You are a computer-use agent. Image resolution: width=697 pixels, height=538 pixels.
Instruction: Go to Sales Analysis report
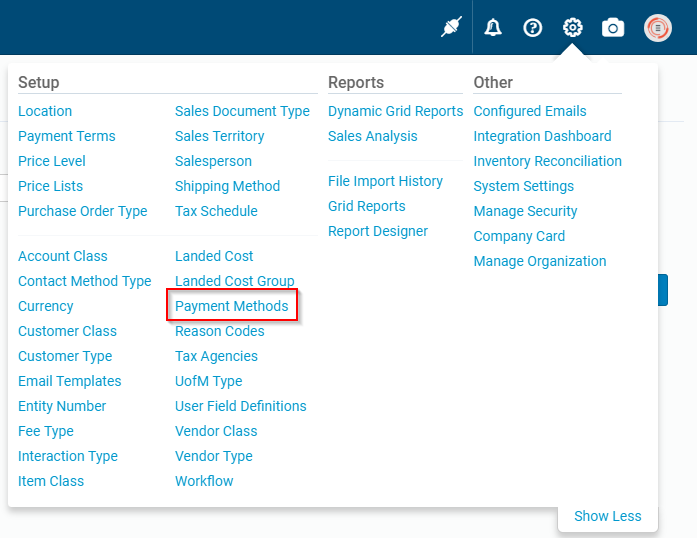373,136
